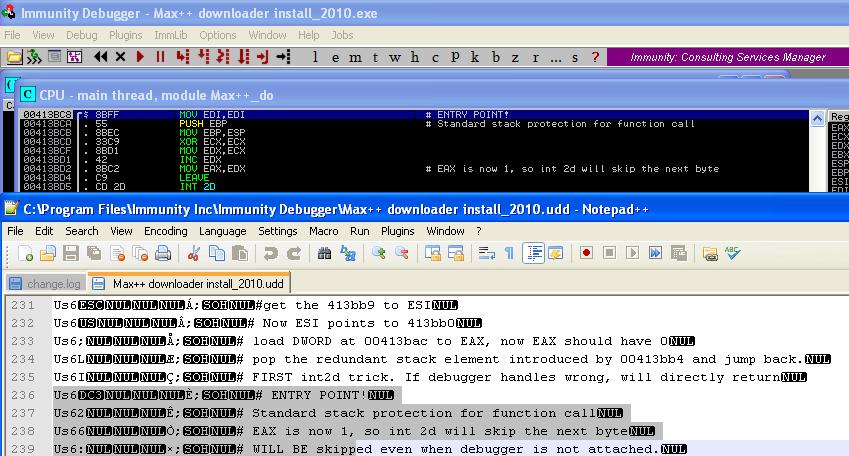Click the Playback macro icon
Image resolution: width=849 pixels, height=456 pixels.
click(x=632, y=253)
